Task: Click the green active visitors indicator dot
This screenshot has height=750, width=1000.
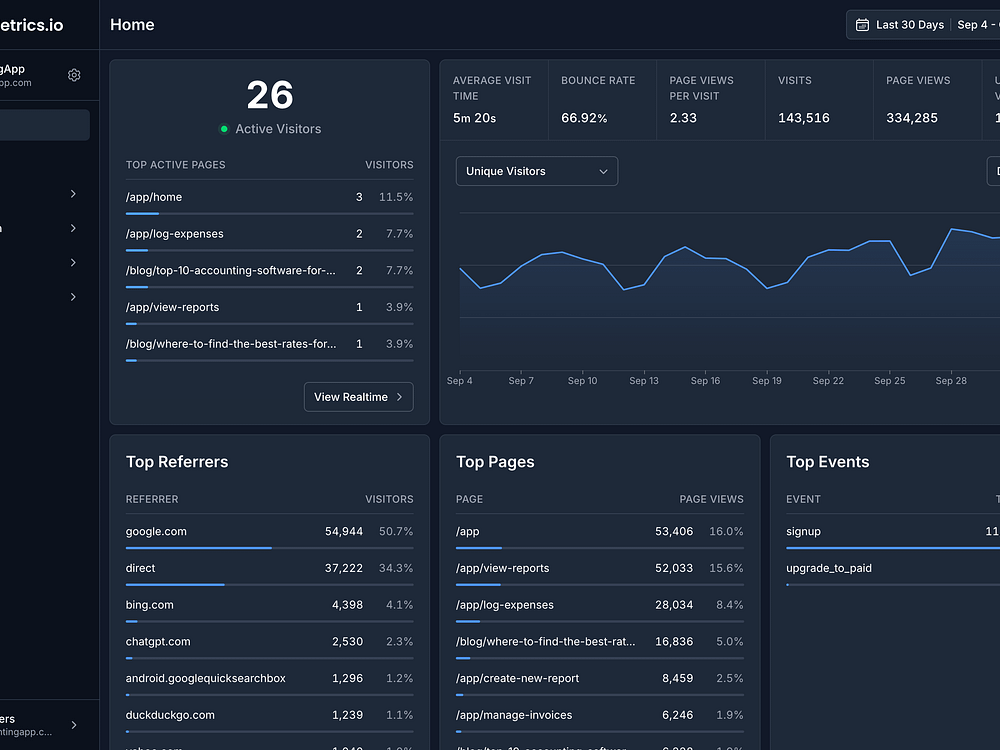Action: coord(224,129)
